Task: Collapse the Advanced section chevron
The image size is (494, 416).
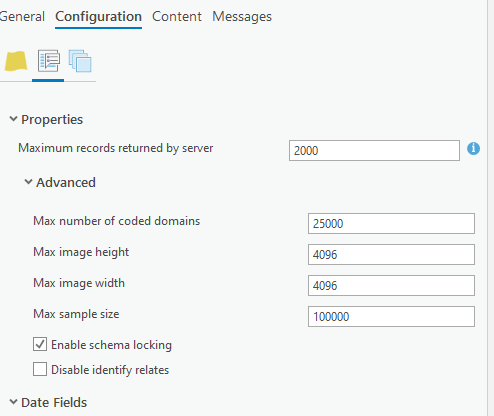Action: coord(28,182)
